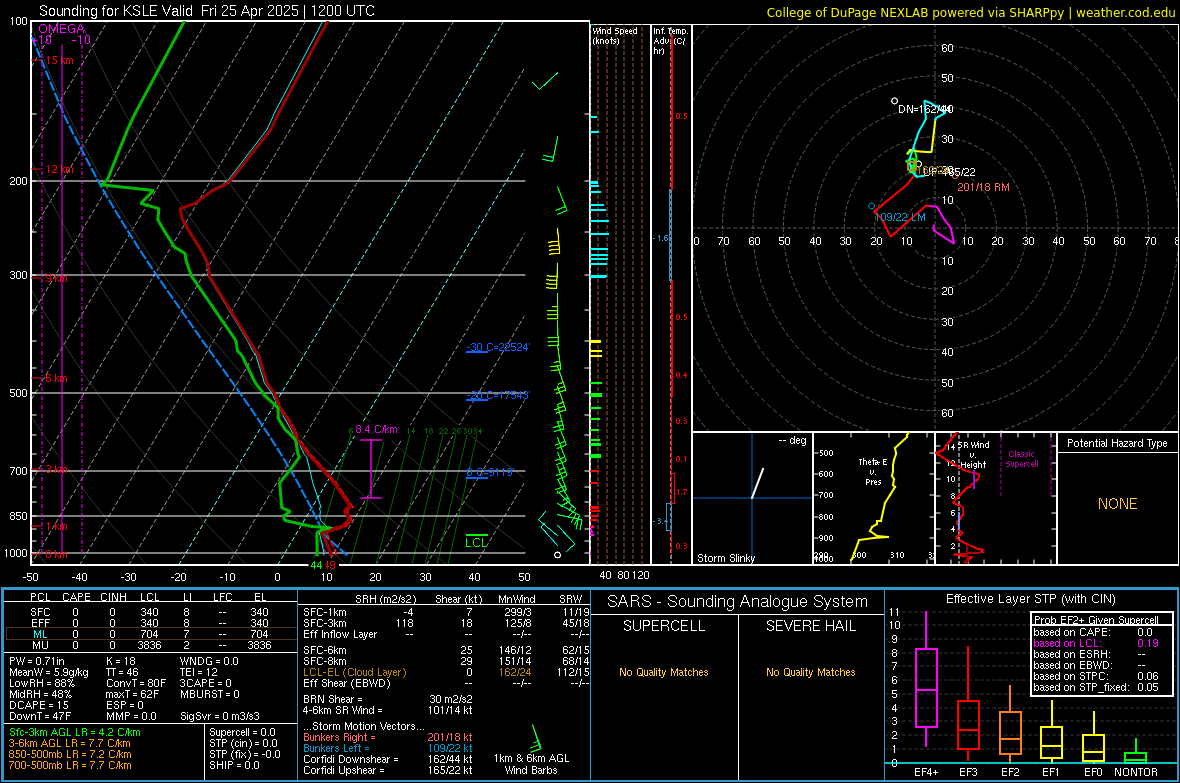Image resolution: width=1180 pixels, height=783 pixels.
Task: Click the 'Supercell = 0.0' composite value
Action: 242,732
